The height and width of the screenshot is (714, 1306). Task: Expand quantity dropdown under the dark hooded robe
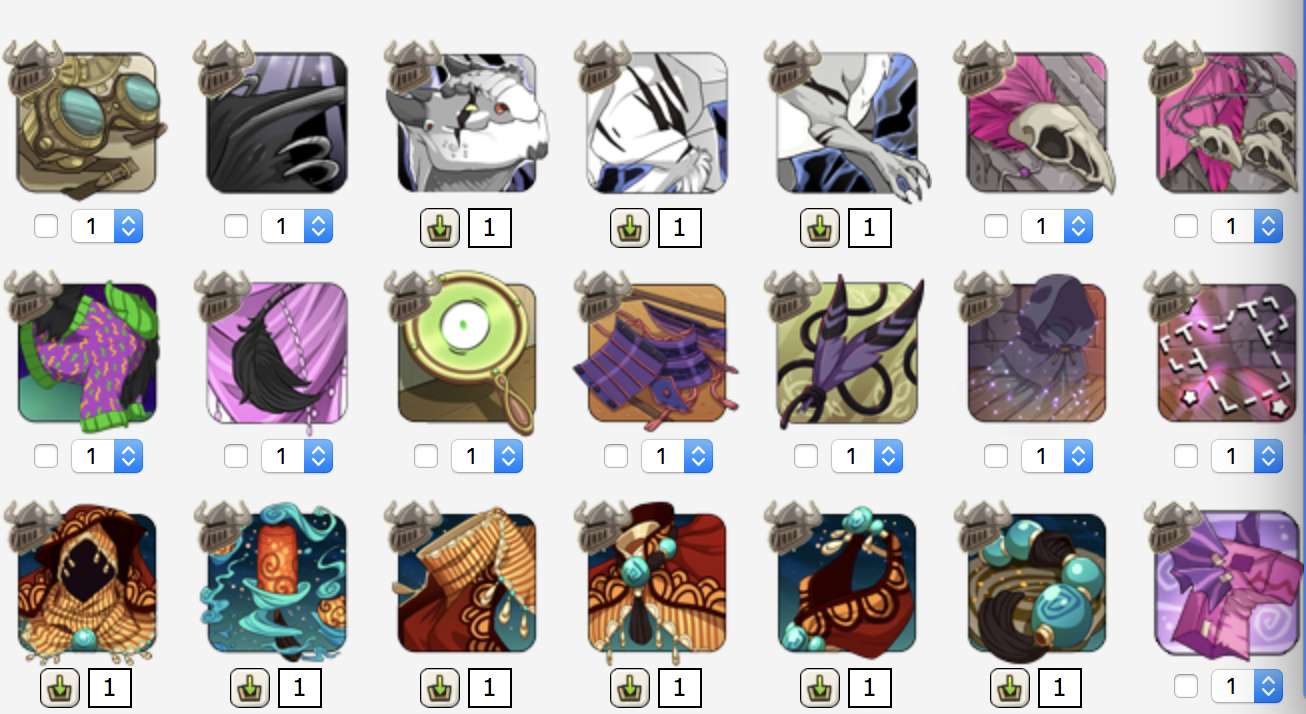[x=1057, y=457]
